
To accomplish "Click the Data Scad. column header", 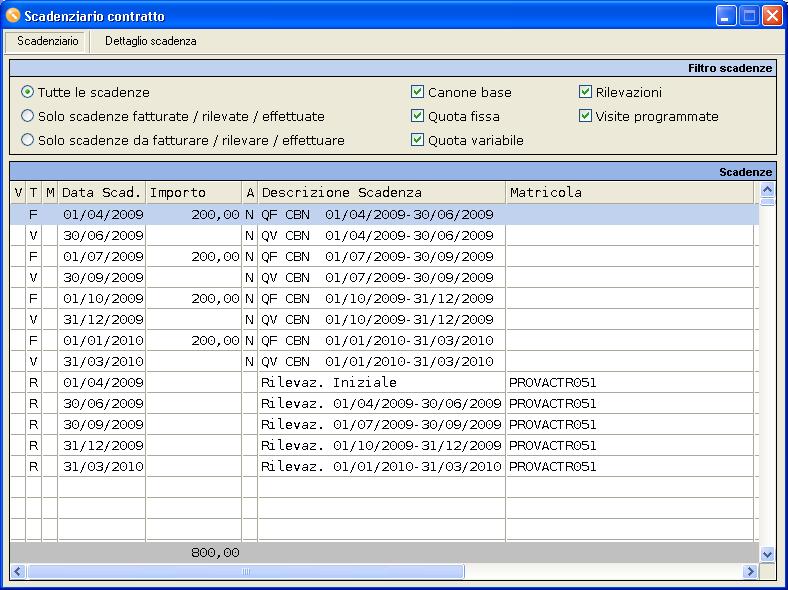I will tap(102, 192).
